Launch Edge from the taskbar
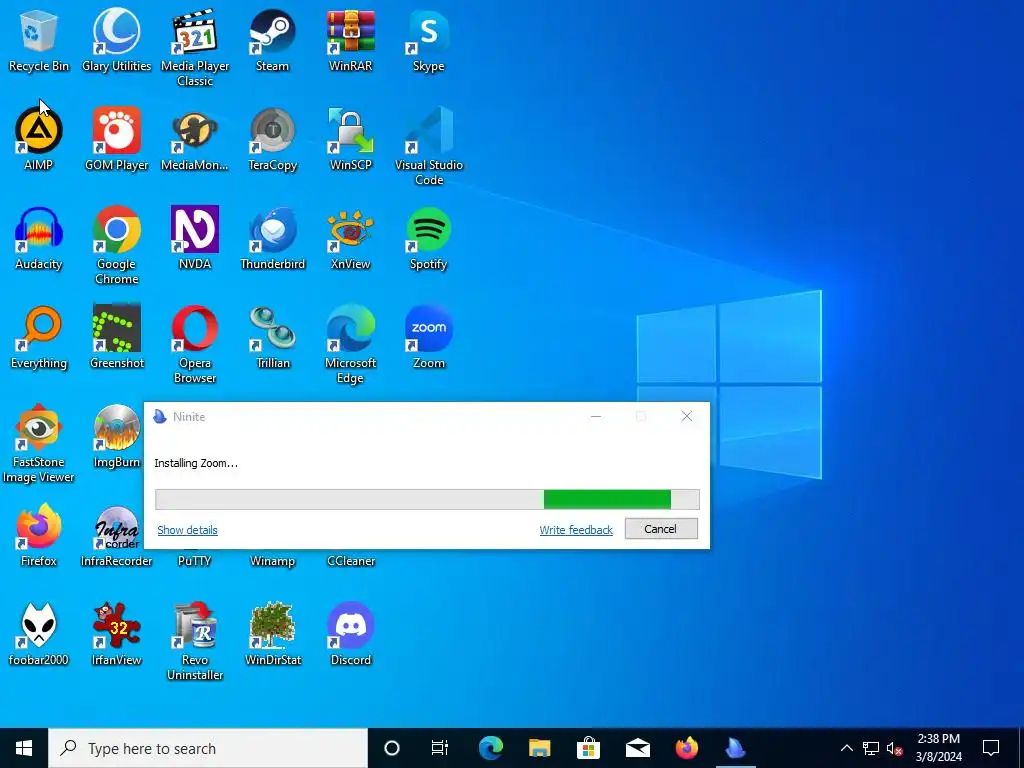The width and height of the screenshot is (1024, 768). (490, 748)
